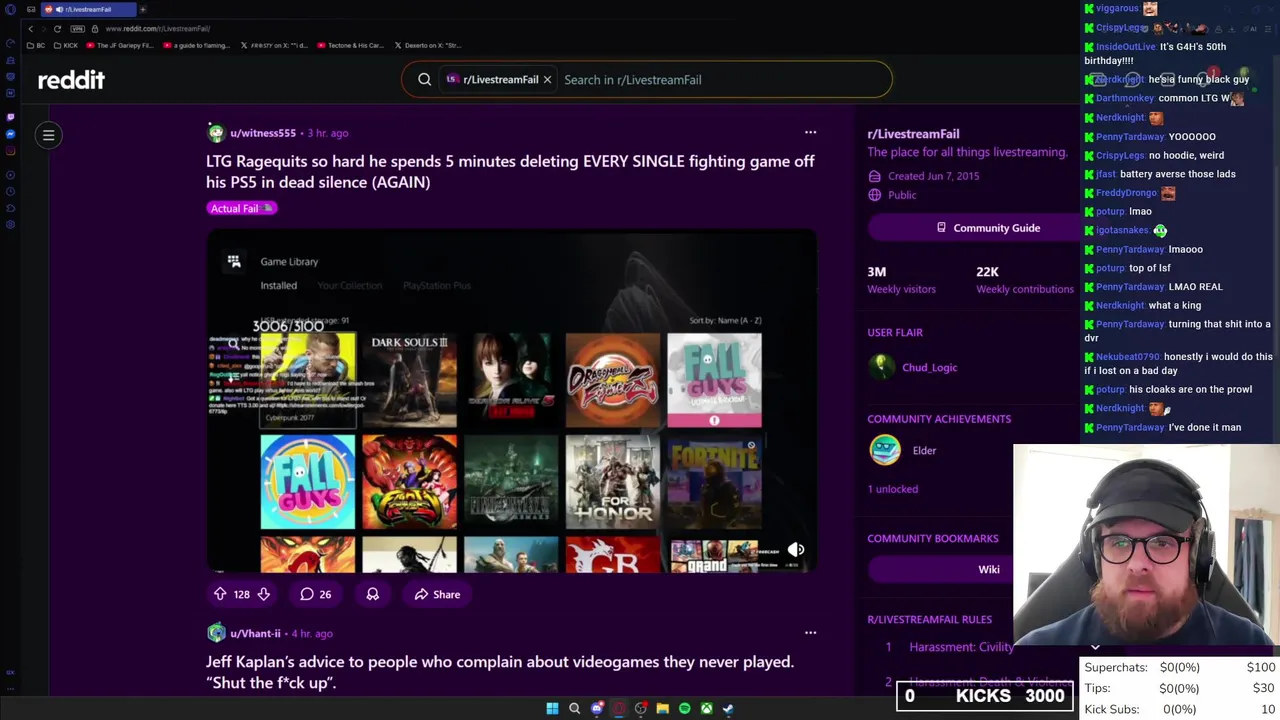Click the Elder achievement badge
This screenshot has width=1280, height=720.
coord(885,450)
